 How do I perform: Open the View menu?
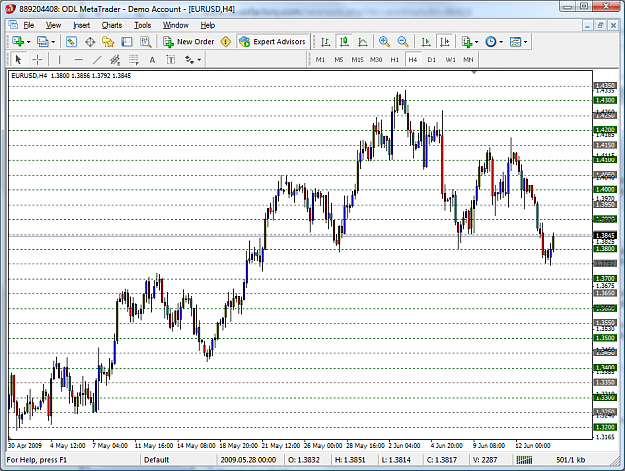tap(53, 25)
